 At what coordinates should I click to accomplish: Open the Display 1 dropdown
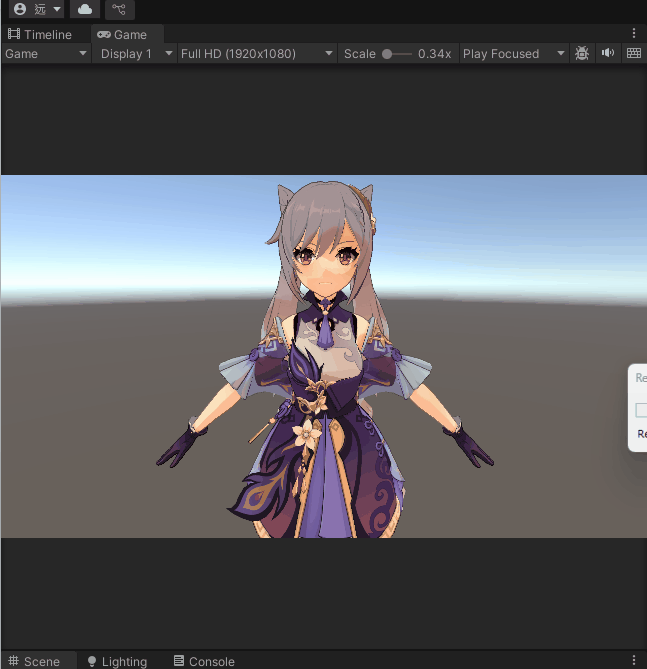[x=136, y=54]
